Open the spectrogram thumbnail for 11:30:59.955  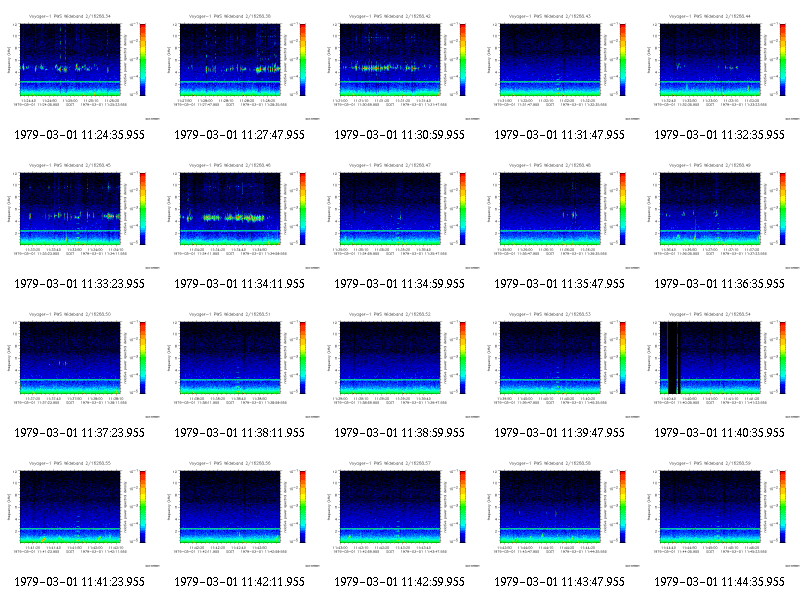click(400, 66)
